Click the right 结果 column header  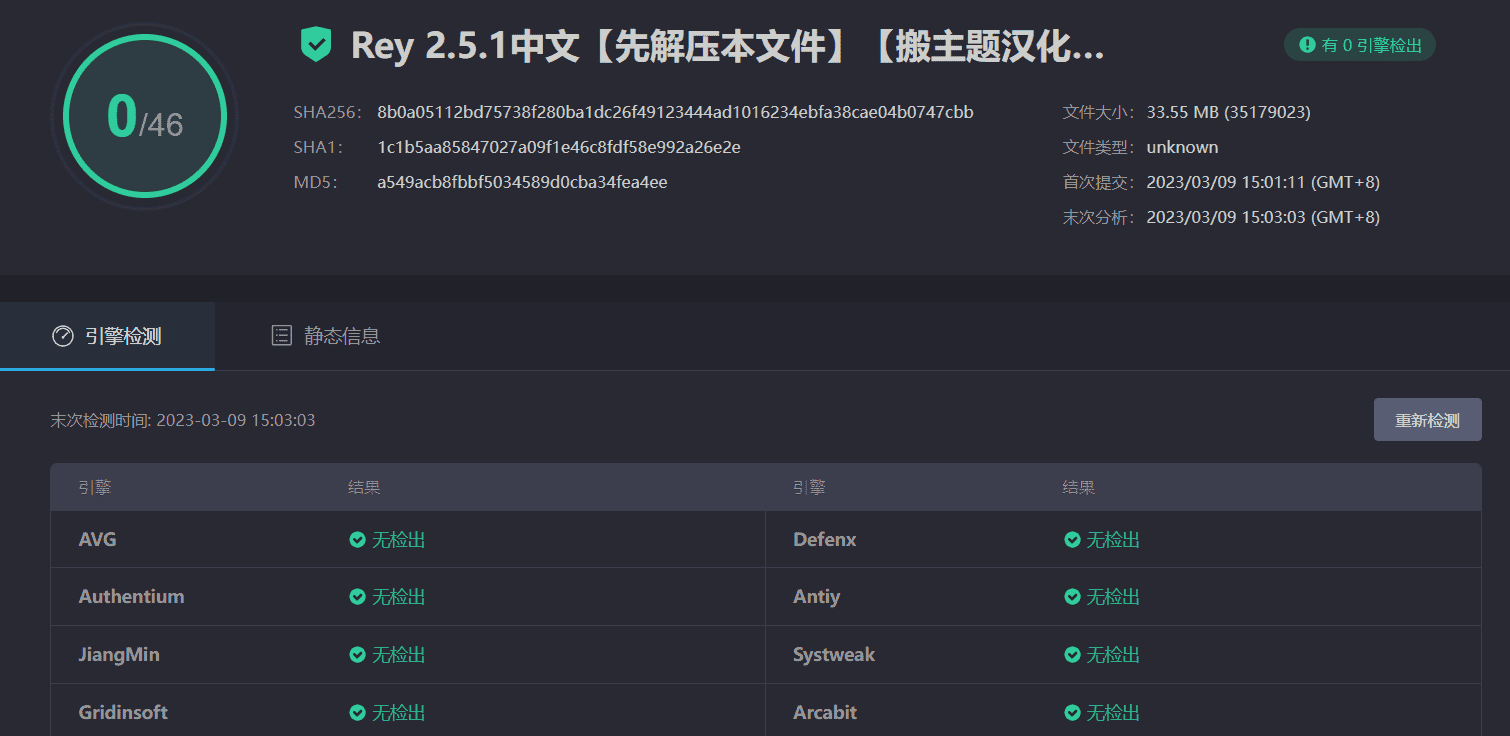click(1078, 488)
